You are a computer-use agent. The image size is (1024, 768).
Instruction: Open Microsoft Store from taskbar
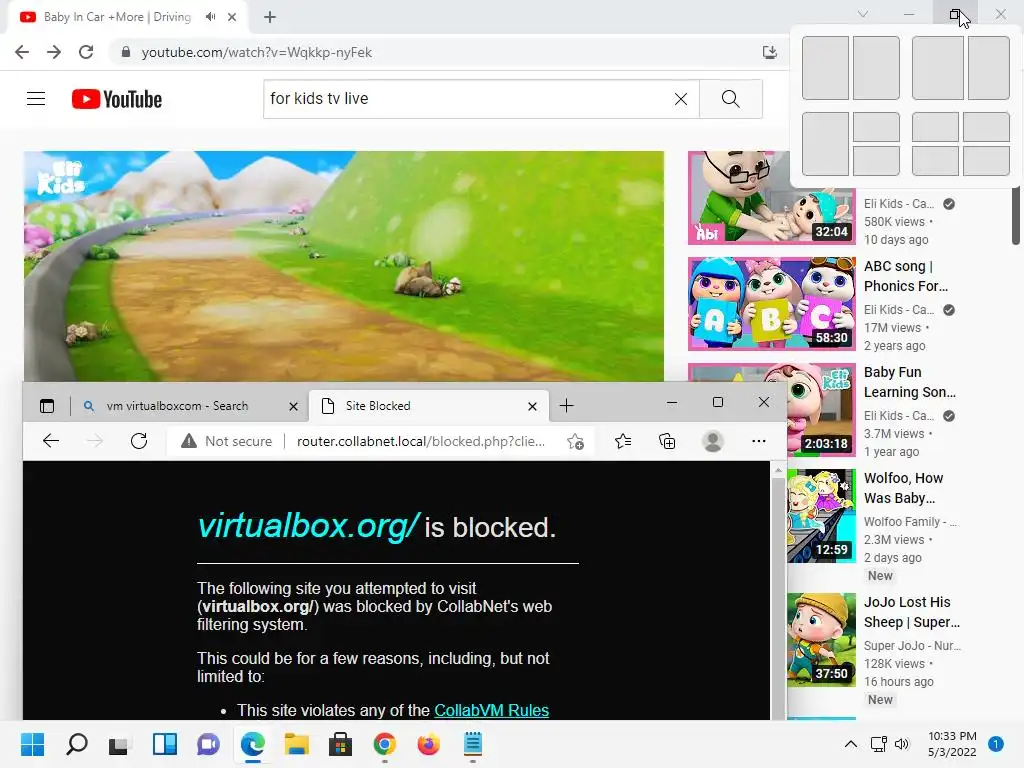[x=340, y=744]
